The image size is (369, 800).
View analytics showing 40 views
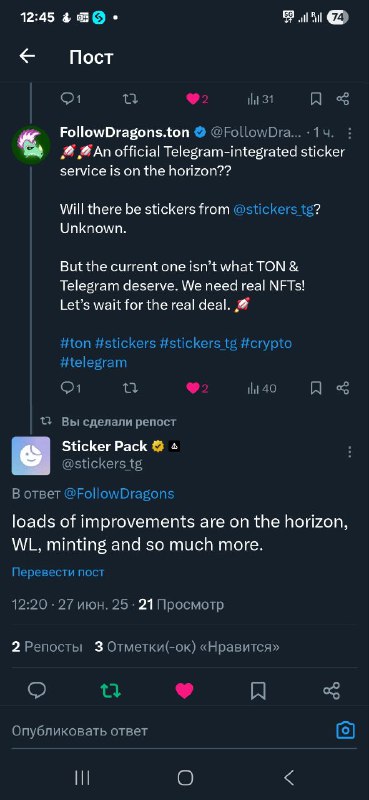pyautogui.click(x=262, y=388)
